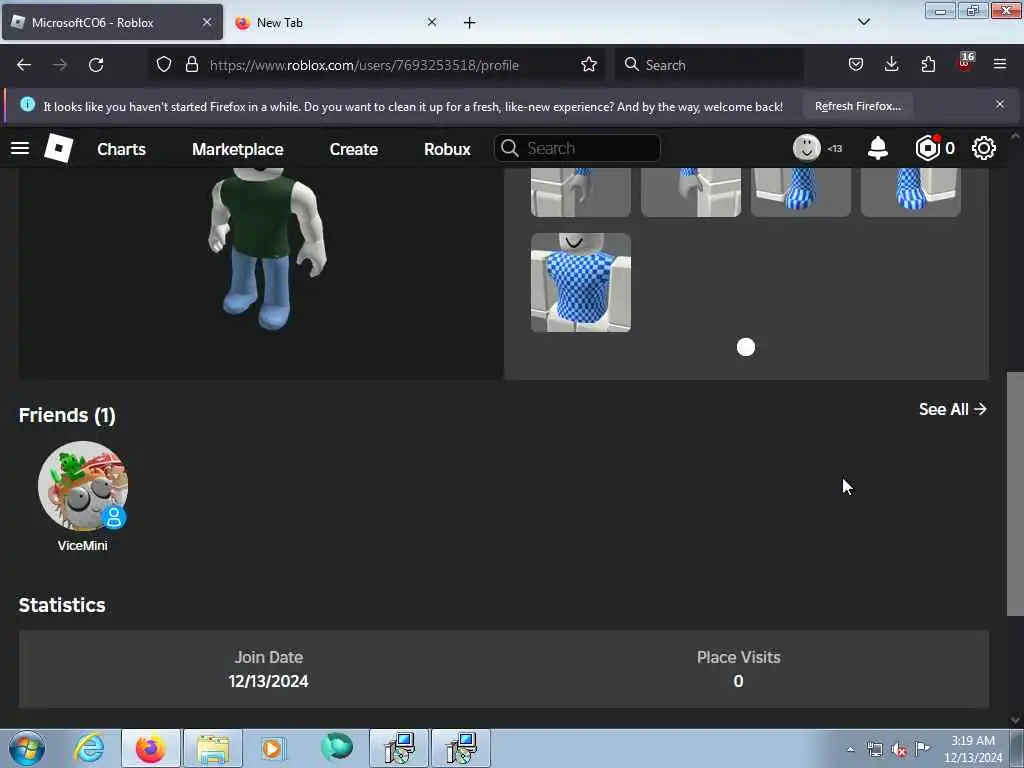Open the notifications bell
The image size is (1024, 768).
click(x=878, y=148)
